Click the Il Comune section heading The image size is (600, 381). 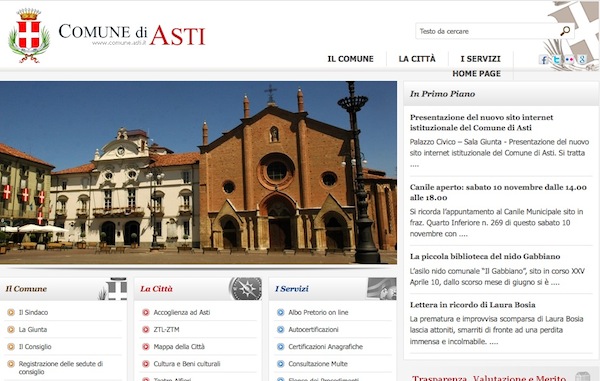pos(26,289)
